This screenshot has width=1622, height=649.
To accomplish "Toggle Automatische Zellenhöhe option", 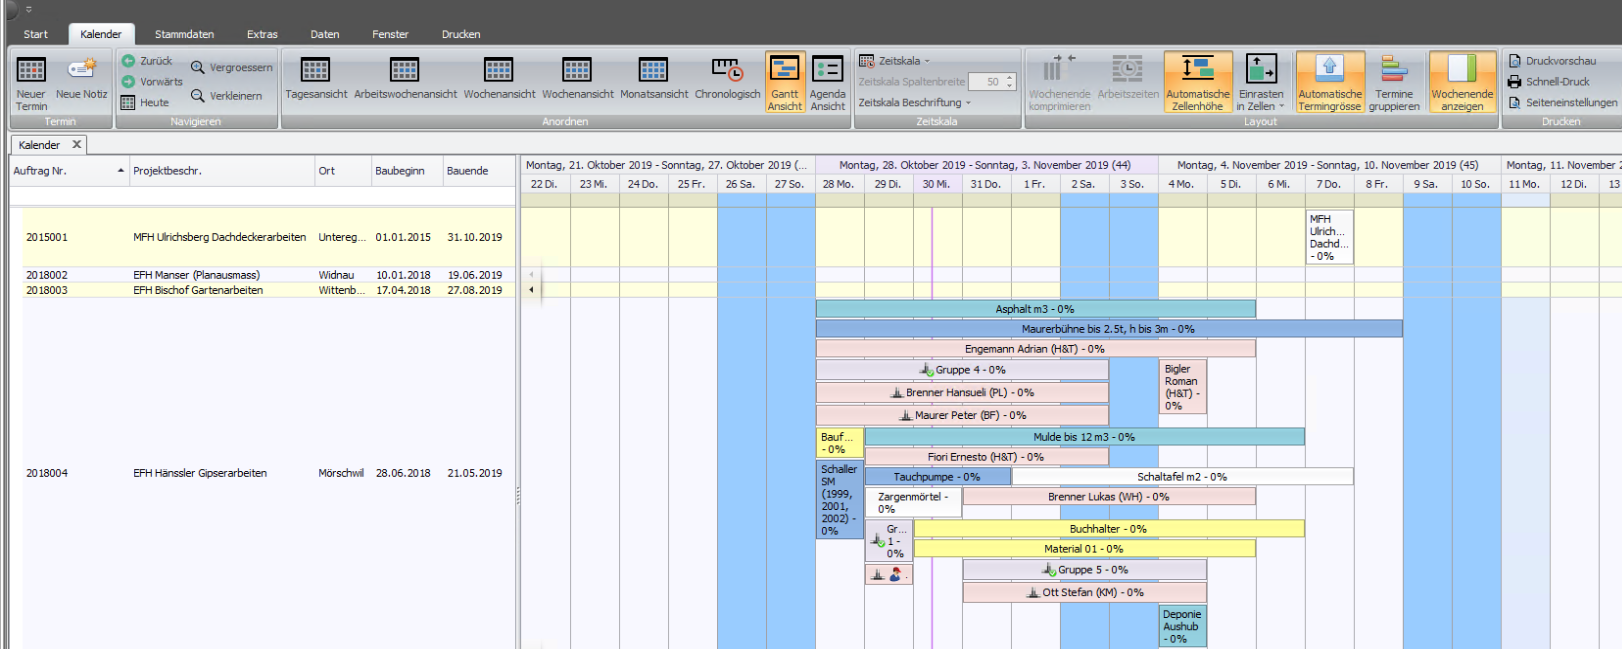I will 1198,82.
